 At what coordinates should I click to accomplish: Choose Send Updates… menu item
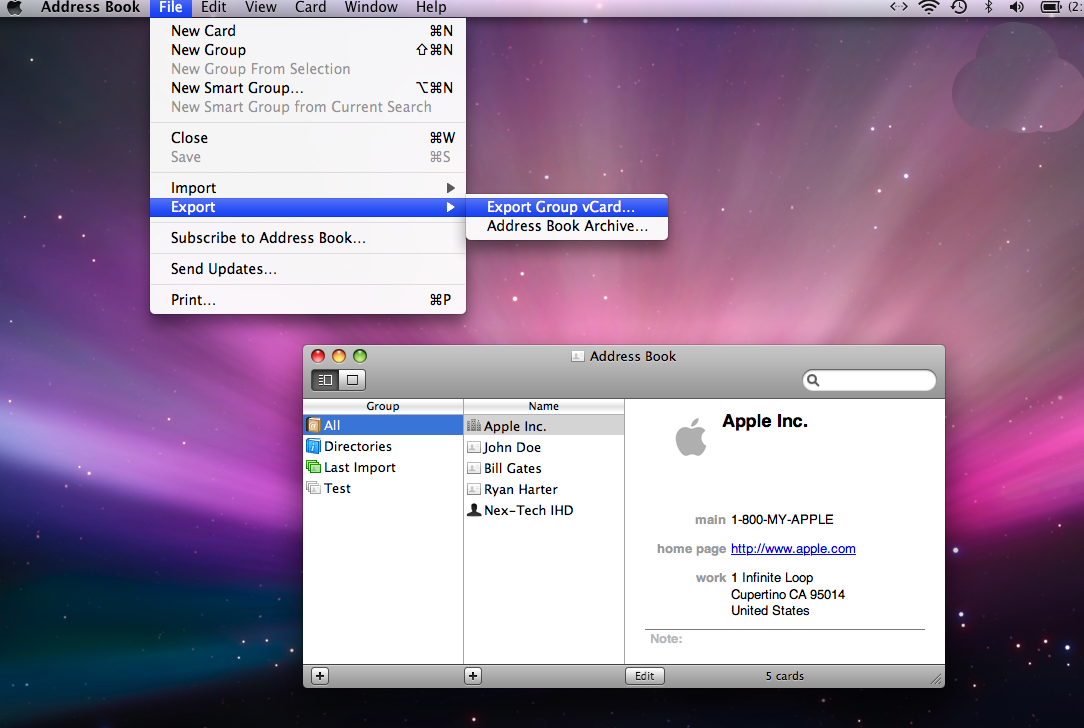tap(308, 269)
